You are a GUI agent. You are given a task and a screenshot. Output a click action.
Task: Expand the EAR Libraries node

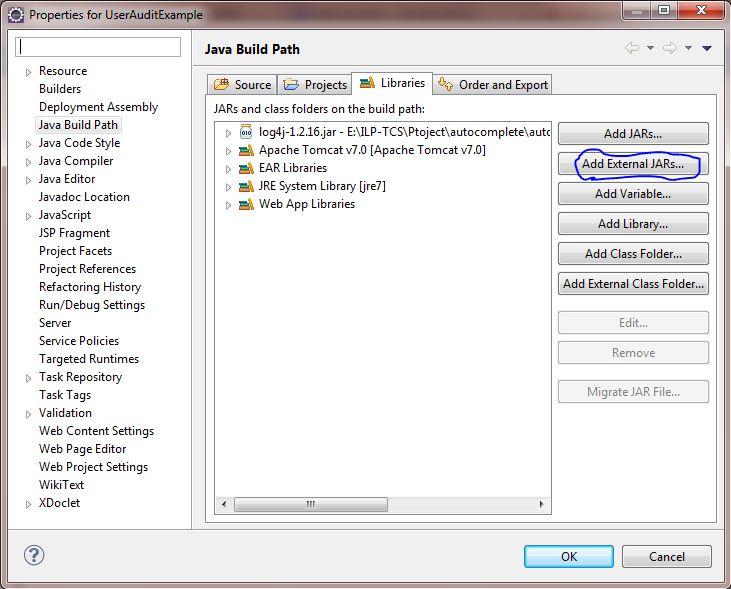pos(228,169)
